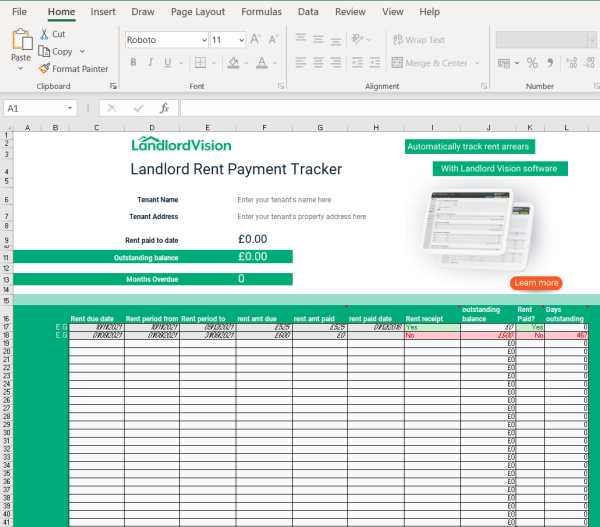Align text left in the cell
Viewport: 600px width, 527px height.
pos(301,62)
